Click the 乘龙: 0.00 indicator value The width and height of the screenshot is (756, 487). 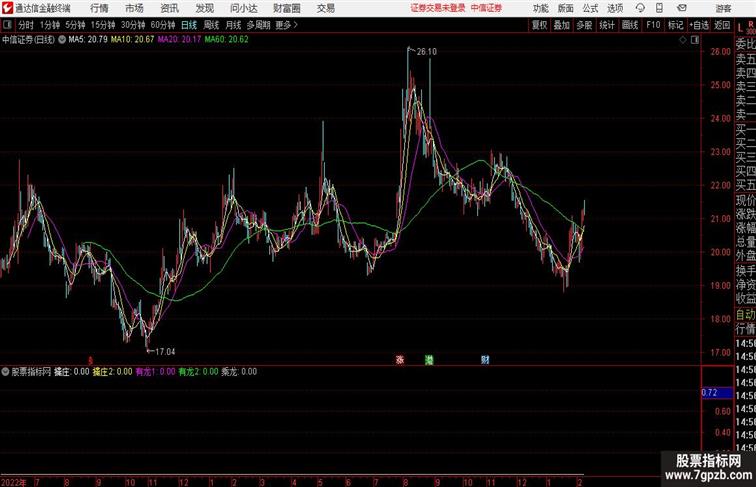pos(239,372)
